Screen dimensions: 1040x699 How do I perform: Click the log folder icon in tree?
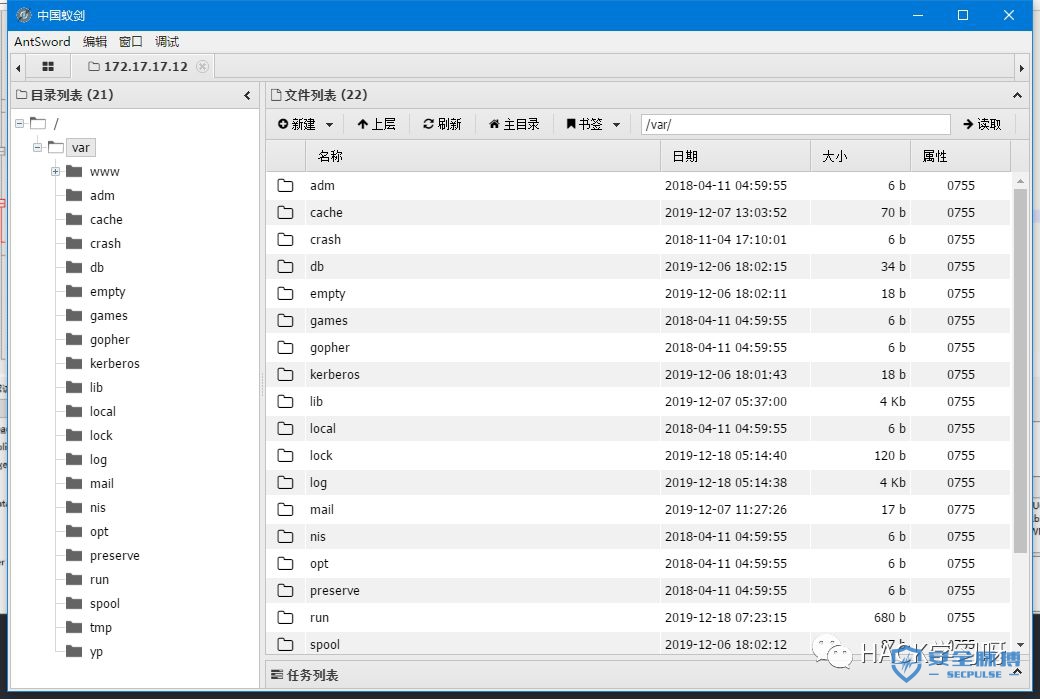(74, 459)
